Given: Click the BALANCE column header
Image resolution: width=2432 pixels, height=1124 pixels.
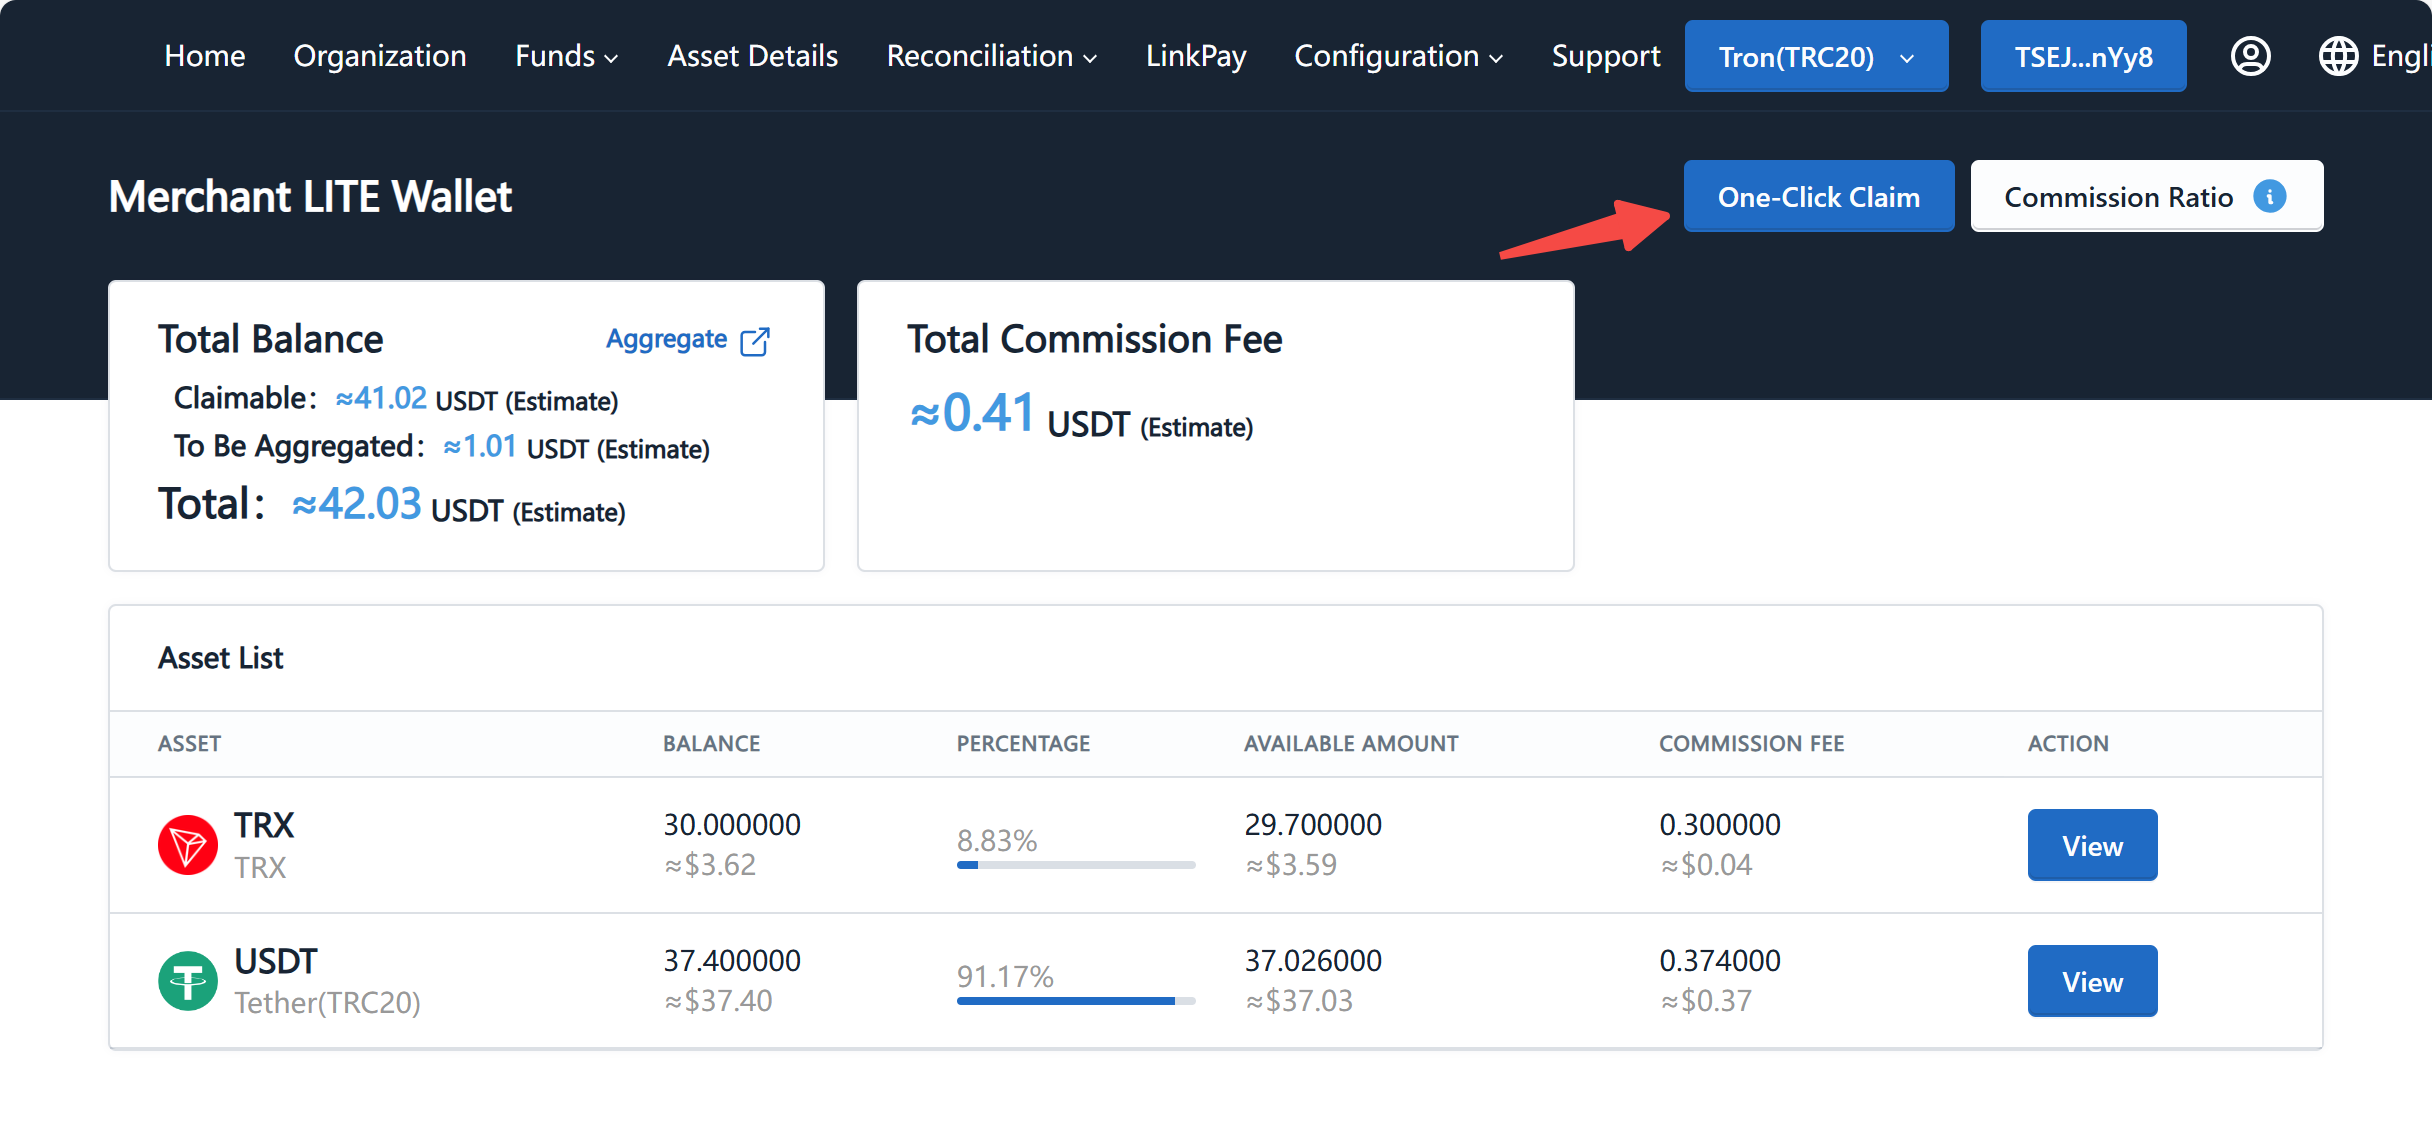Looking at the screenshot, I should click(712, 743).
